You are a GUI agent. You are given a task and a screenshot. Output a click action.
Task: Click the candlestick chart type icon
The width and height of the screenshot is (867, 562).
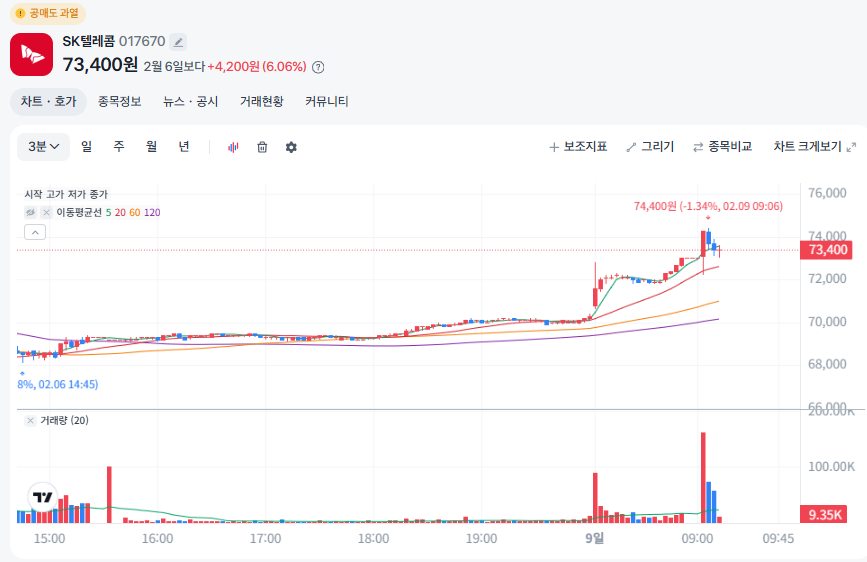(233, 147)
